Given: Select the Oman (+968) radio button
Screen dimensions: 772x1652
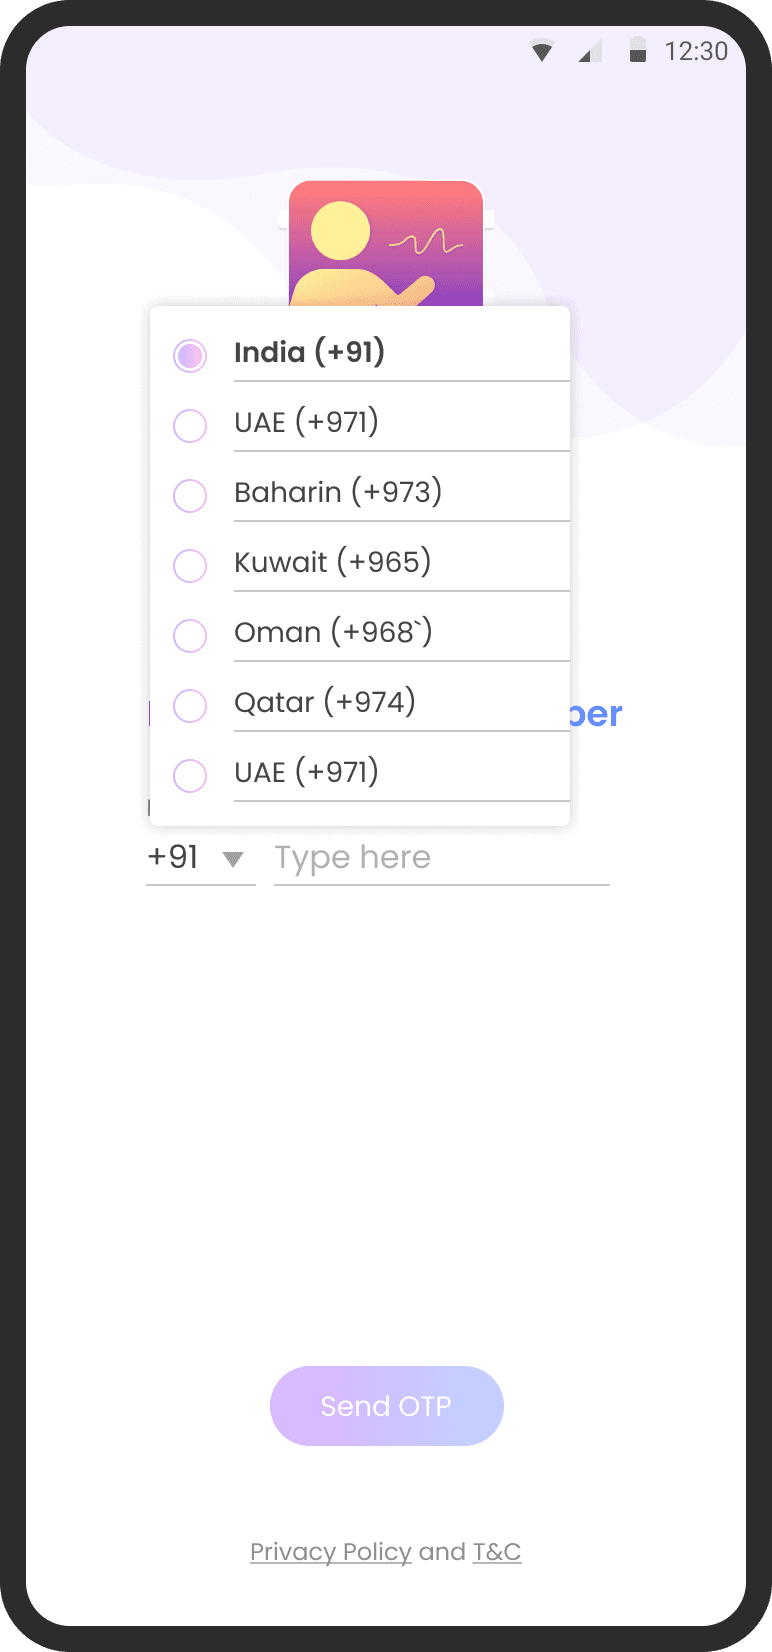Looking at the screenshot, I should (190, 635).
